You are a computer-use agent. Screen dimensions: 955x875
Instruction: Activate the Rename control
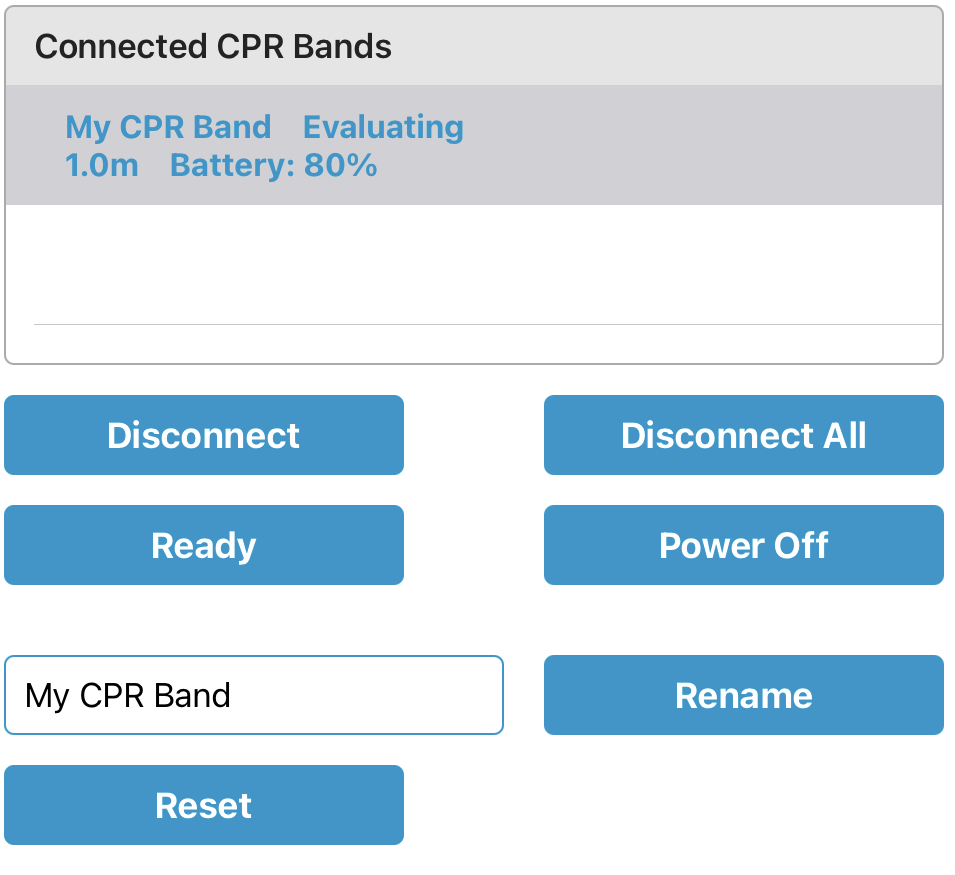pos(743,695)
